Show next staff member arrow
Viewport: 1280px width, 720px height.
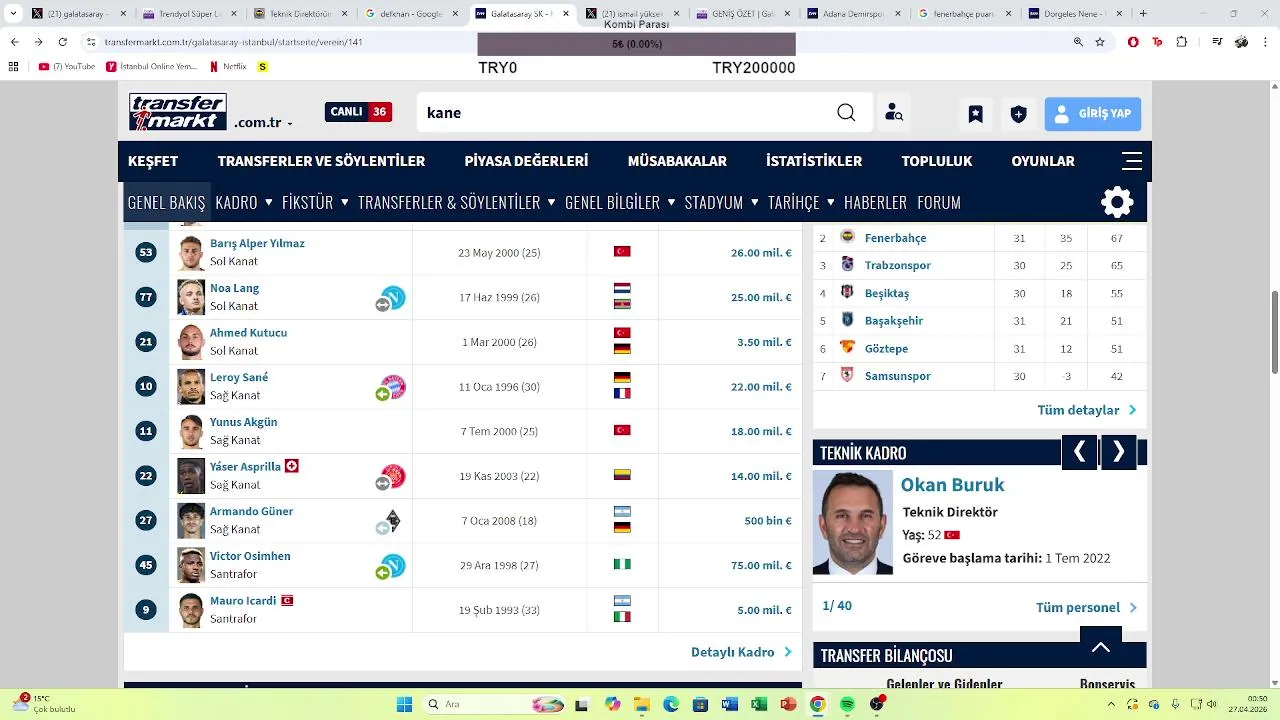click(x=1119, y=453)
